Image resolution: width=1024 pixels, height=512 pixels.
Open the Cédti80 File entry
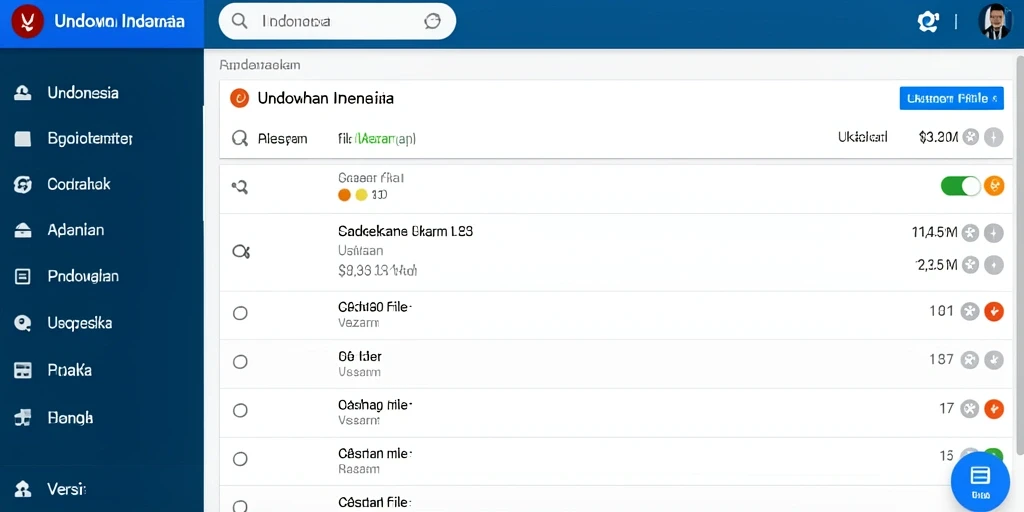pos(376,306)
